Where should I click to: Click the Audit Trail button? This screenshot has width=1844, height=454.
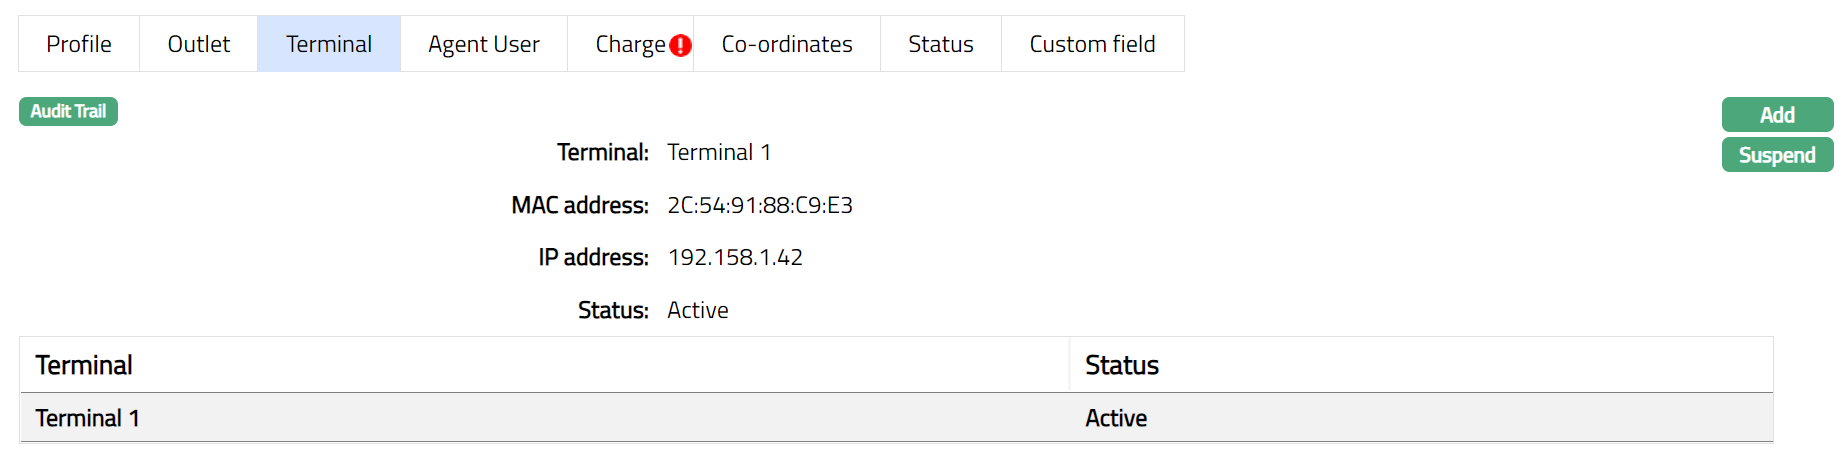[x=68, y=111]
